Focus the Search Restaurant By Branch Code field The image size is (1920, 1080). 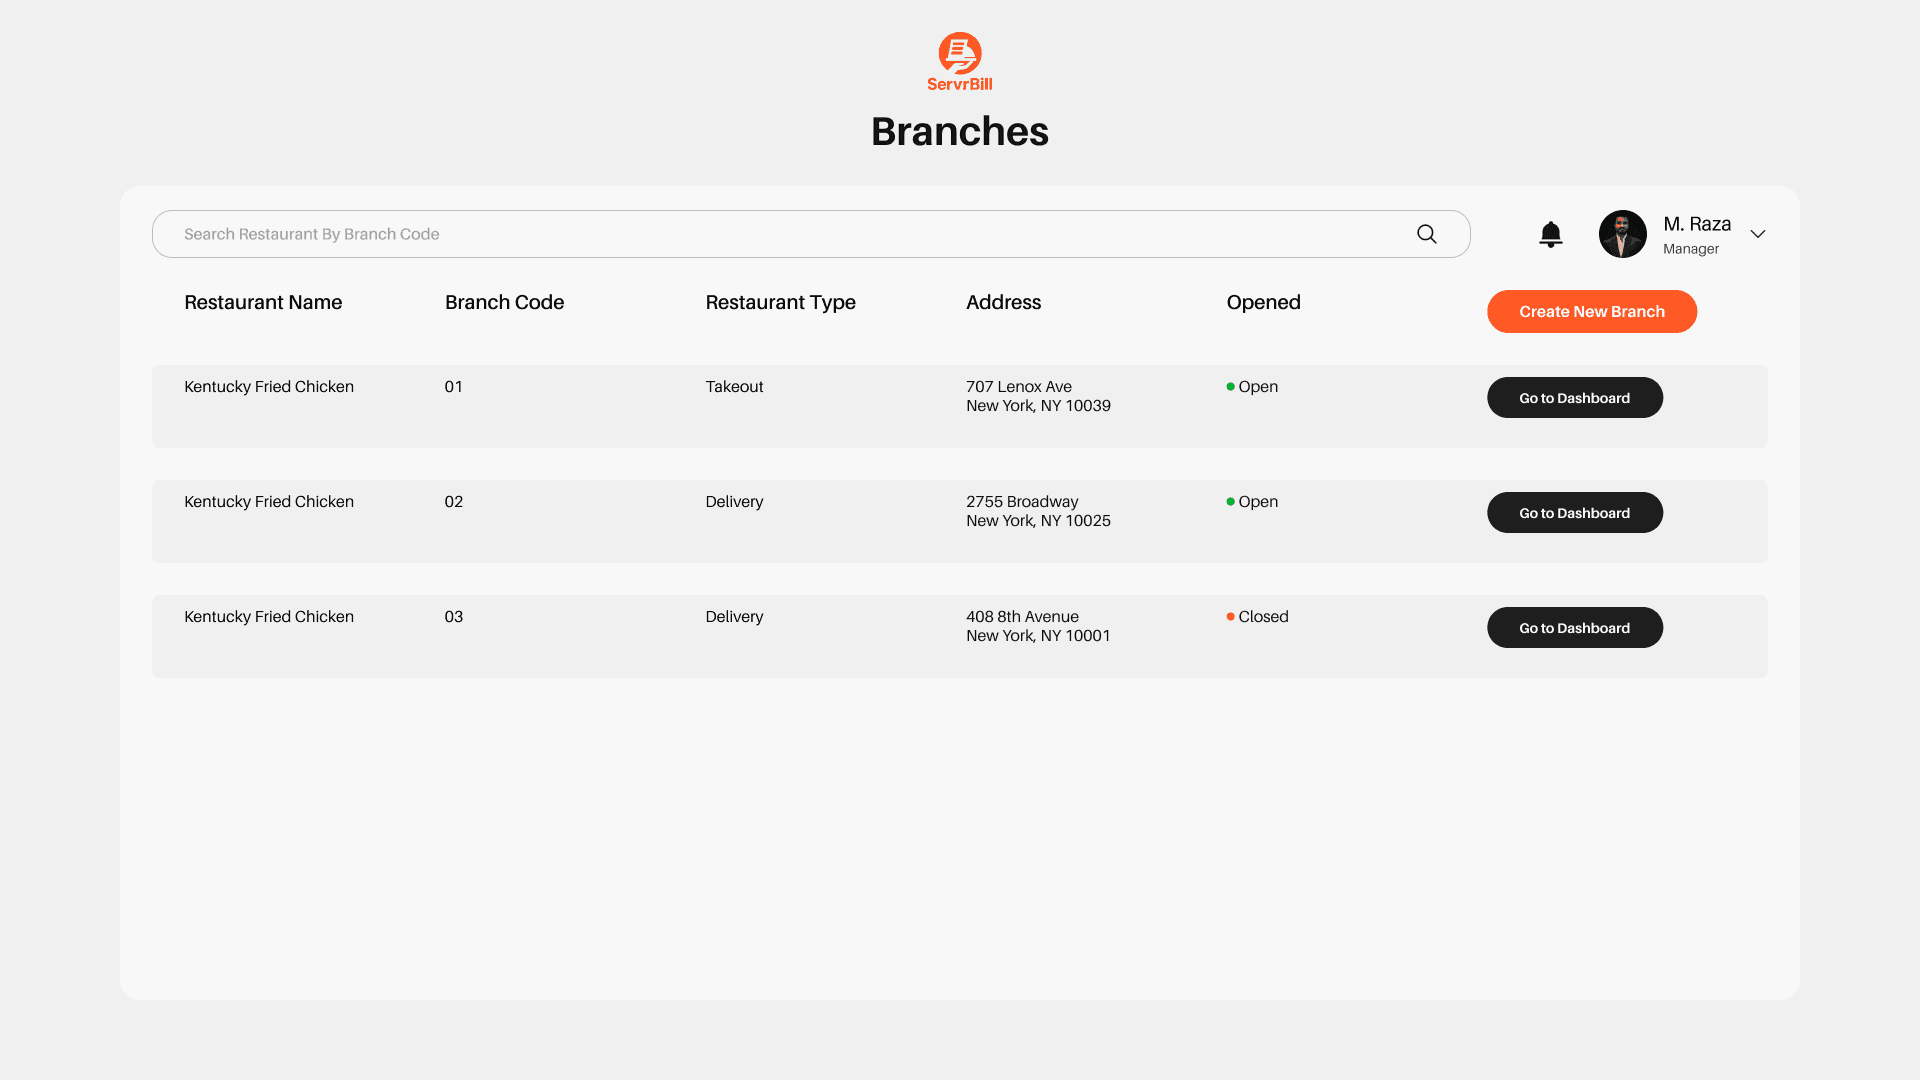coord(780,234)
